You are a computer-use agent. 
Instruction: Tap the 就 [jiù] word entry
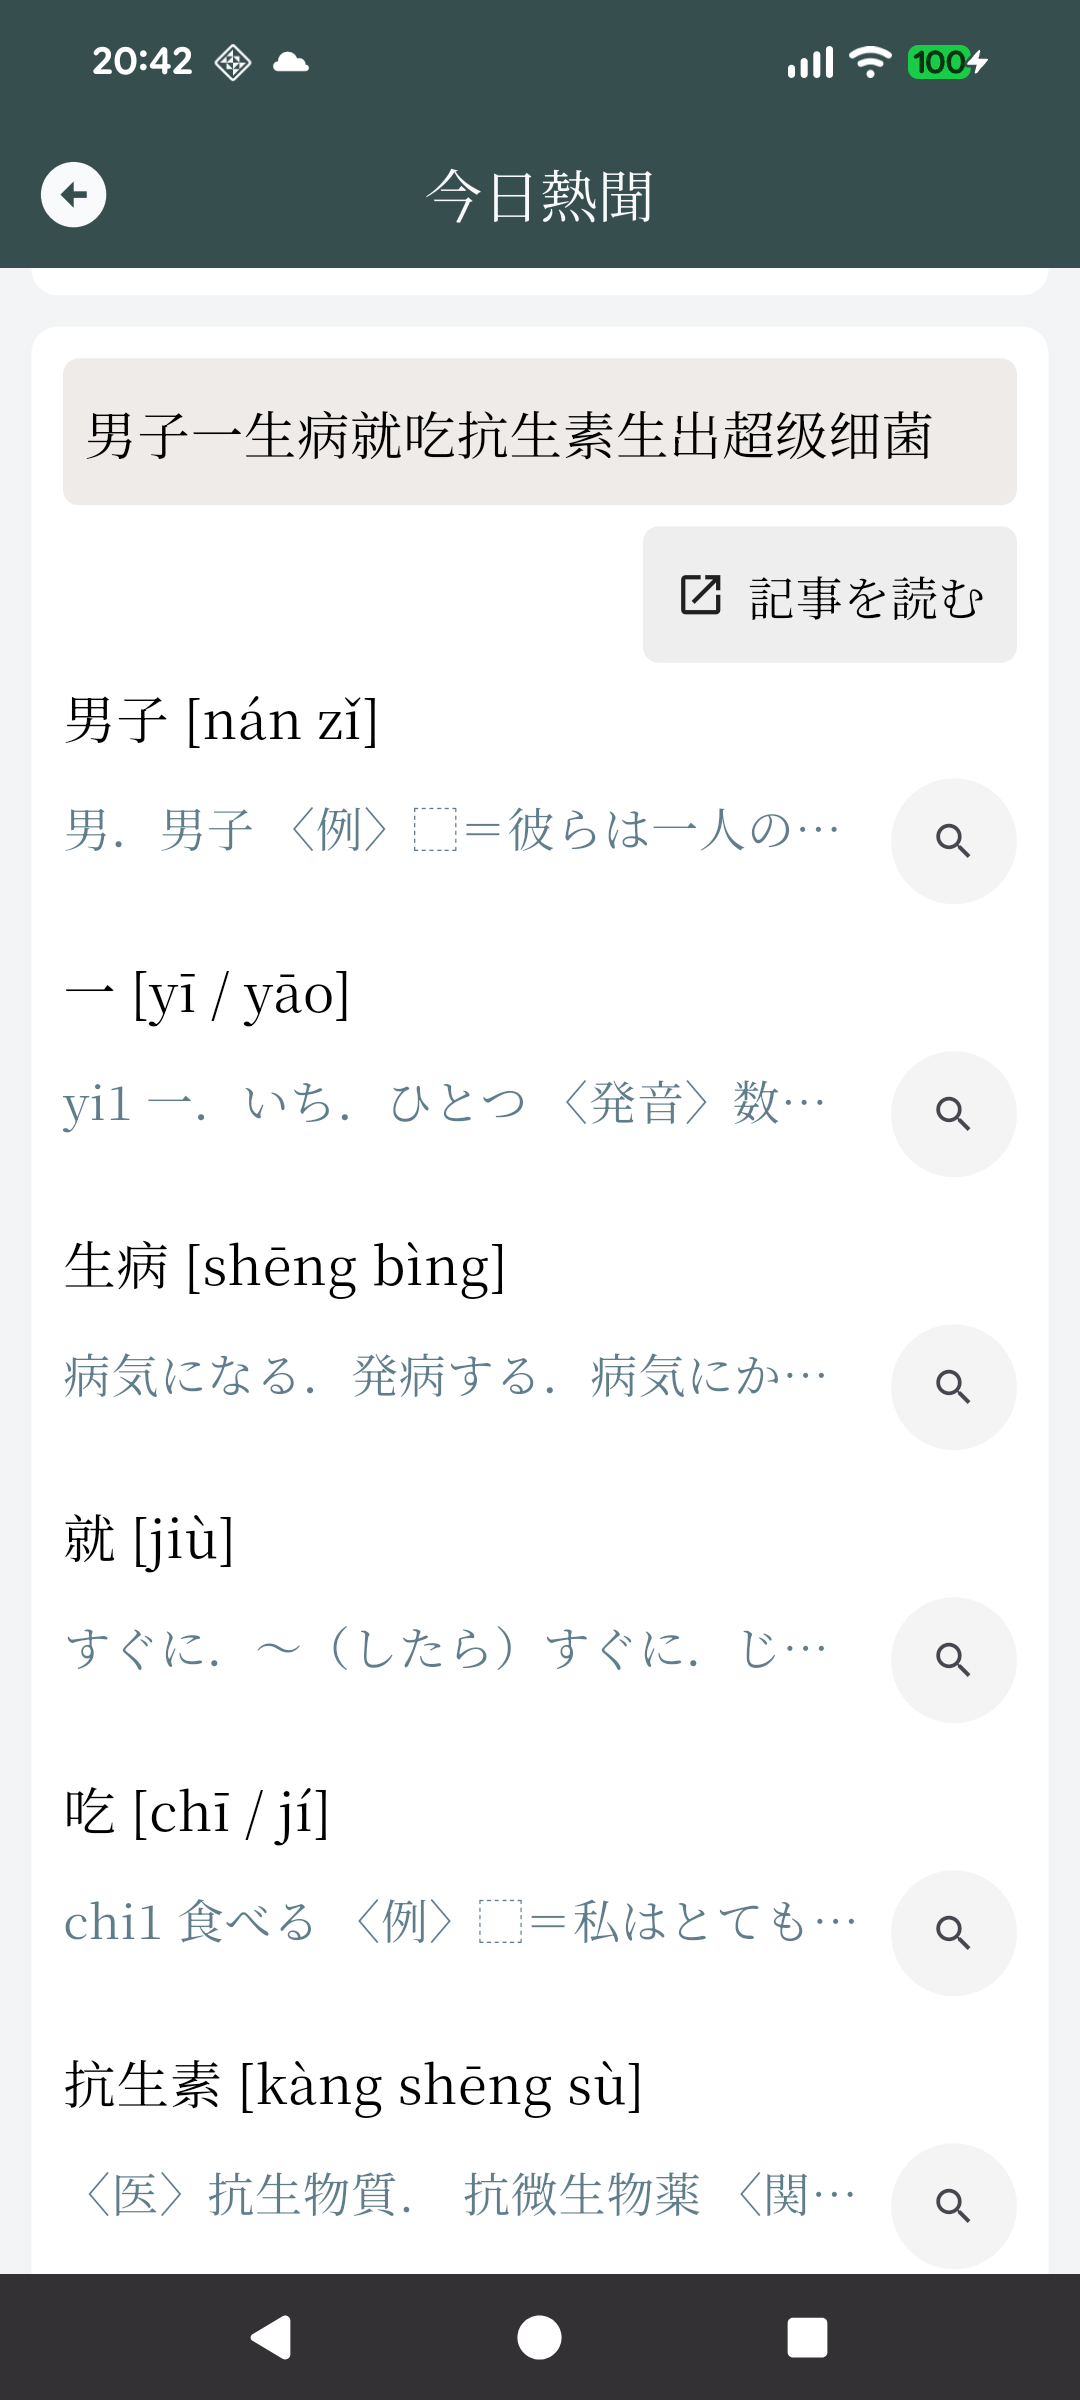click(150, 1539)
